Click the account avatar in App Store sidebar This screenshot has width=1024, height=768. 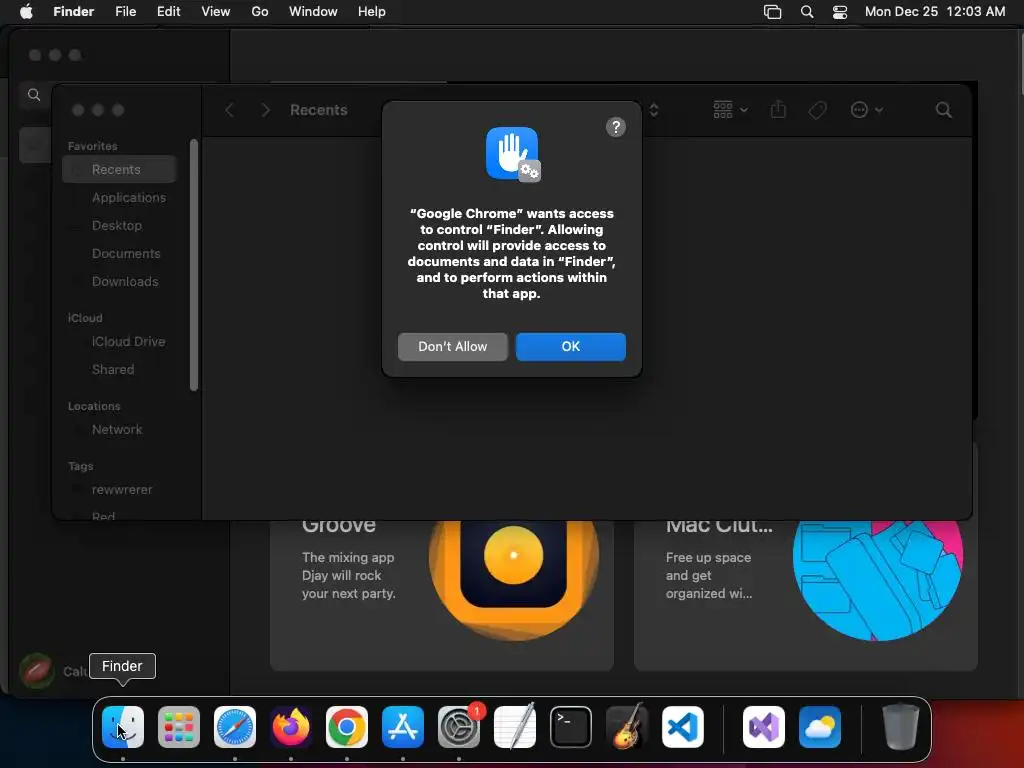[37, 671]
